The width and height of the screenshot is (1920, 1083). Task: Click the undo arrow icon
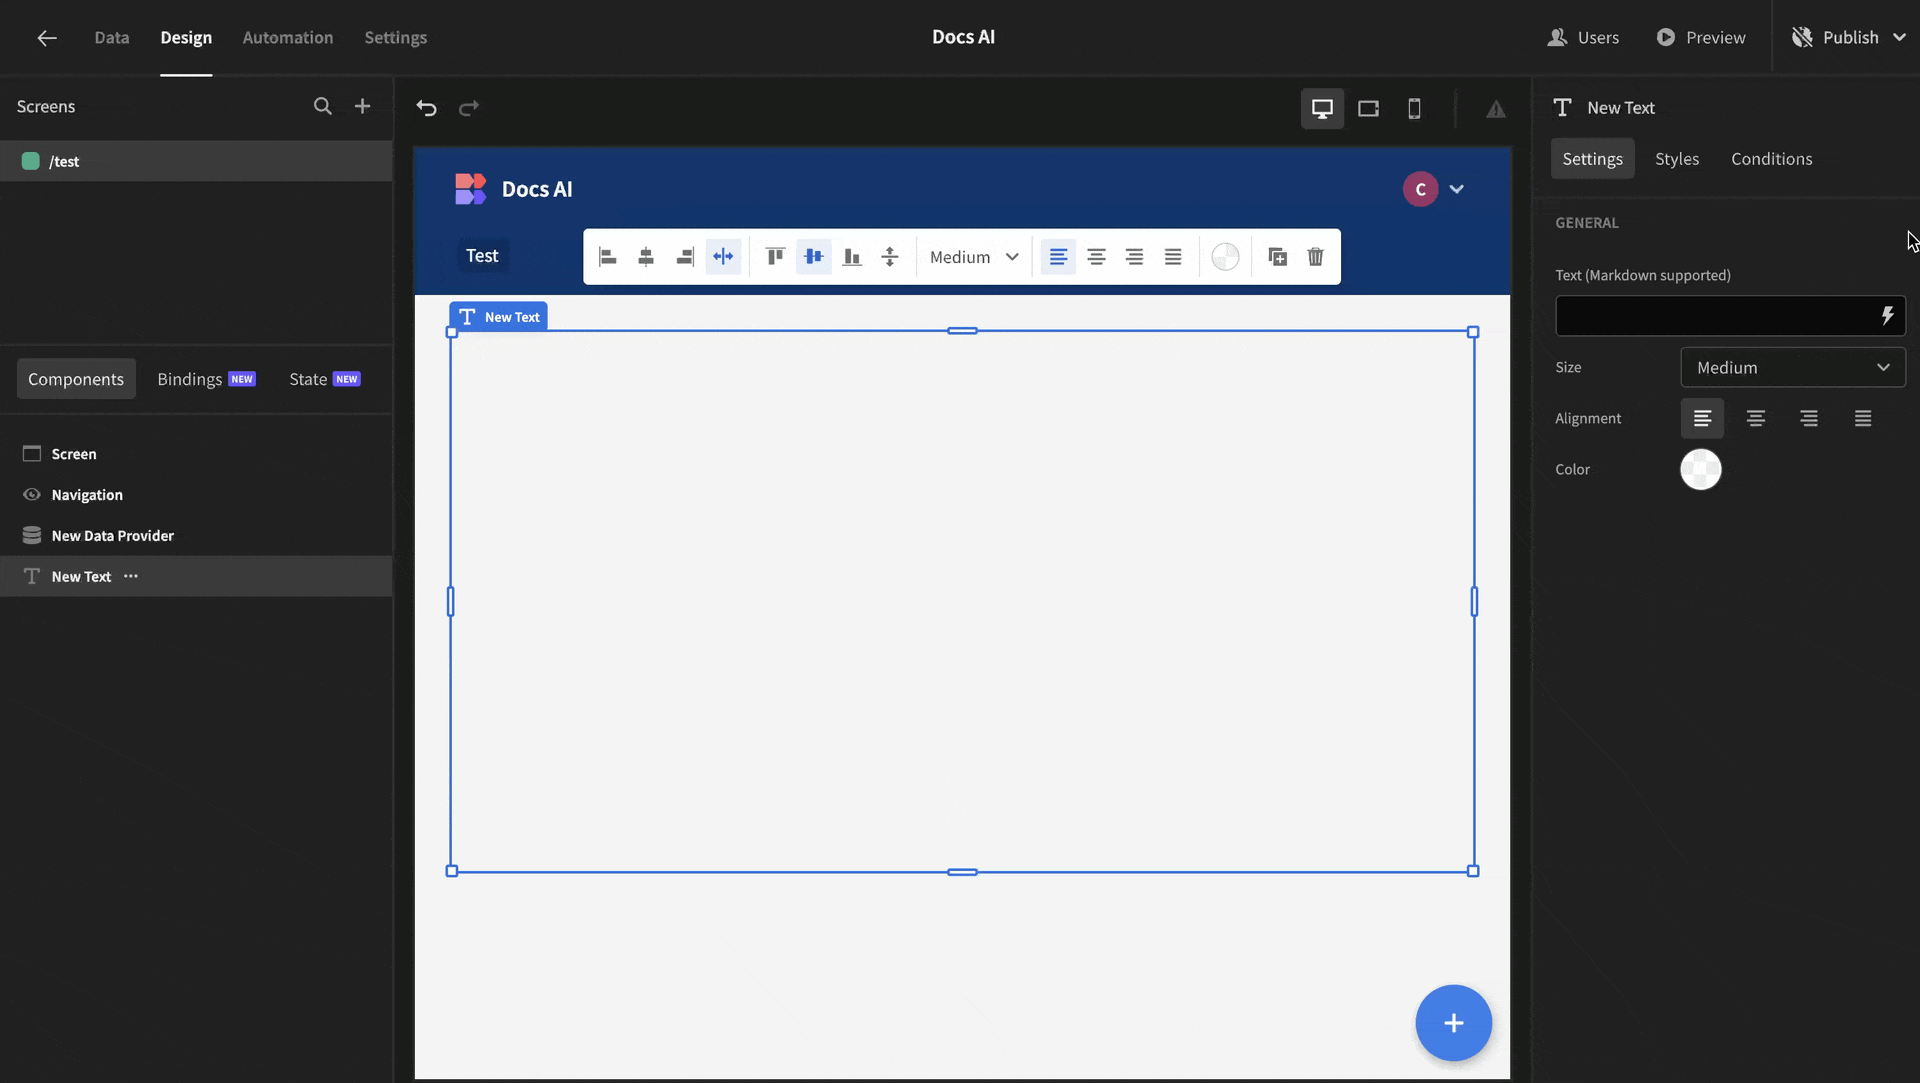pos(427,108)
